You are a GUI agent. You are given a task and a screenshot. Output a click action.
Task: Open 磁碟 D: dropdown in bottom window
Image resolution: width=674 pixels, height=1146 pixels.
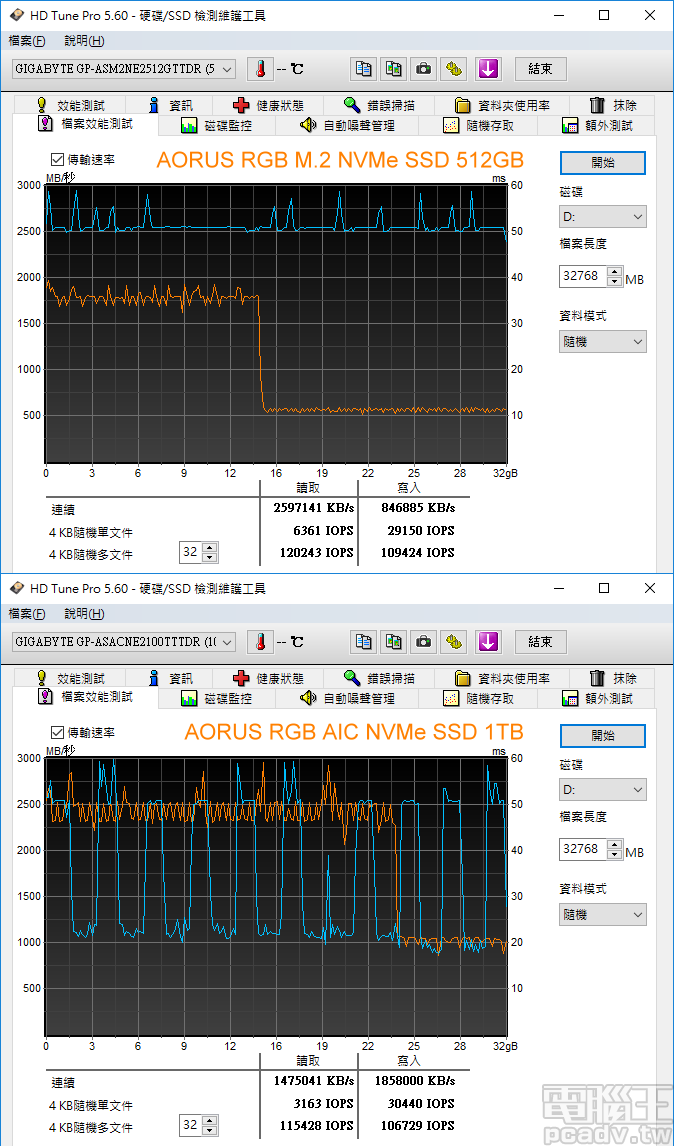(603, 790)
